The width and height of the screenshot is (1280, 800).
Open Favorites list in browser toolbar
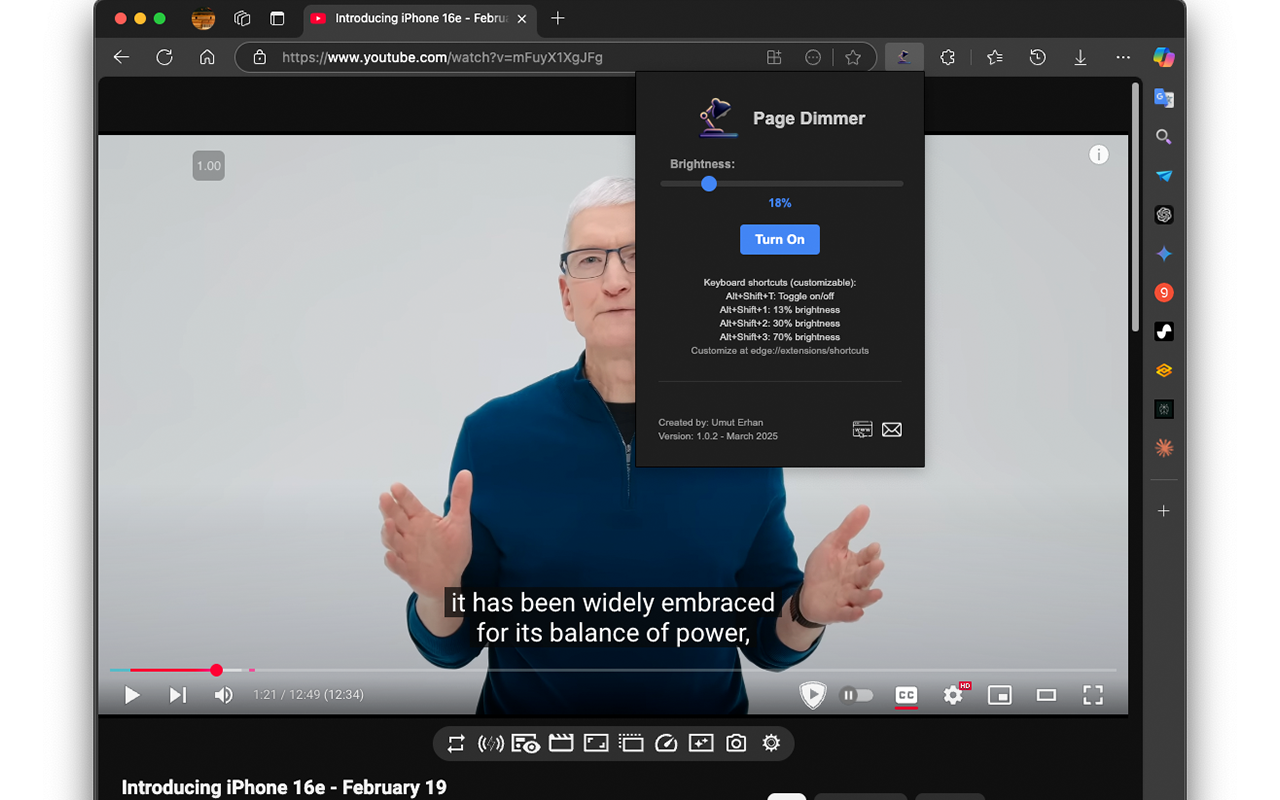click(994, 57)
